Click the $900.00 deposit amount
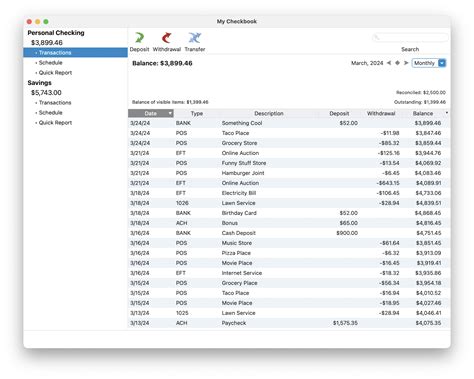Viewport: 474px width, 379px height. 347,233
